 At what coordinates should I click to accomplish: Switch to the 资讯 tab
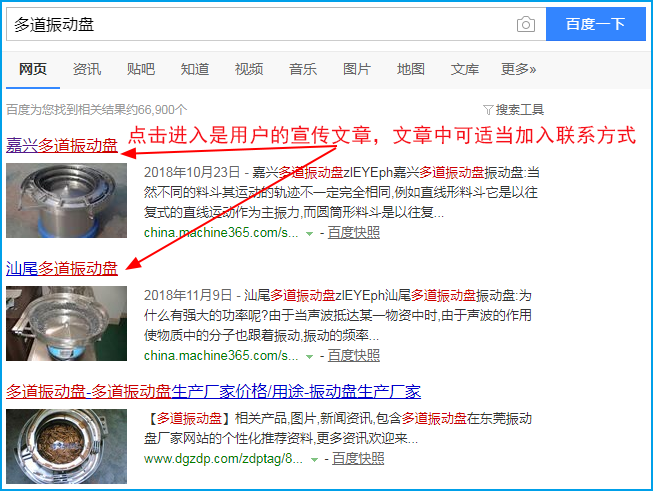pos(87,69)
